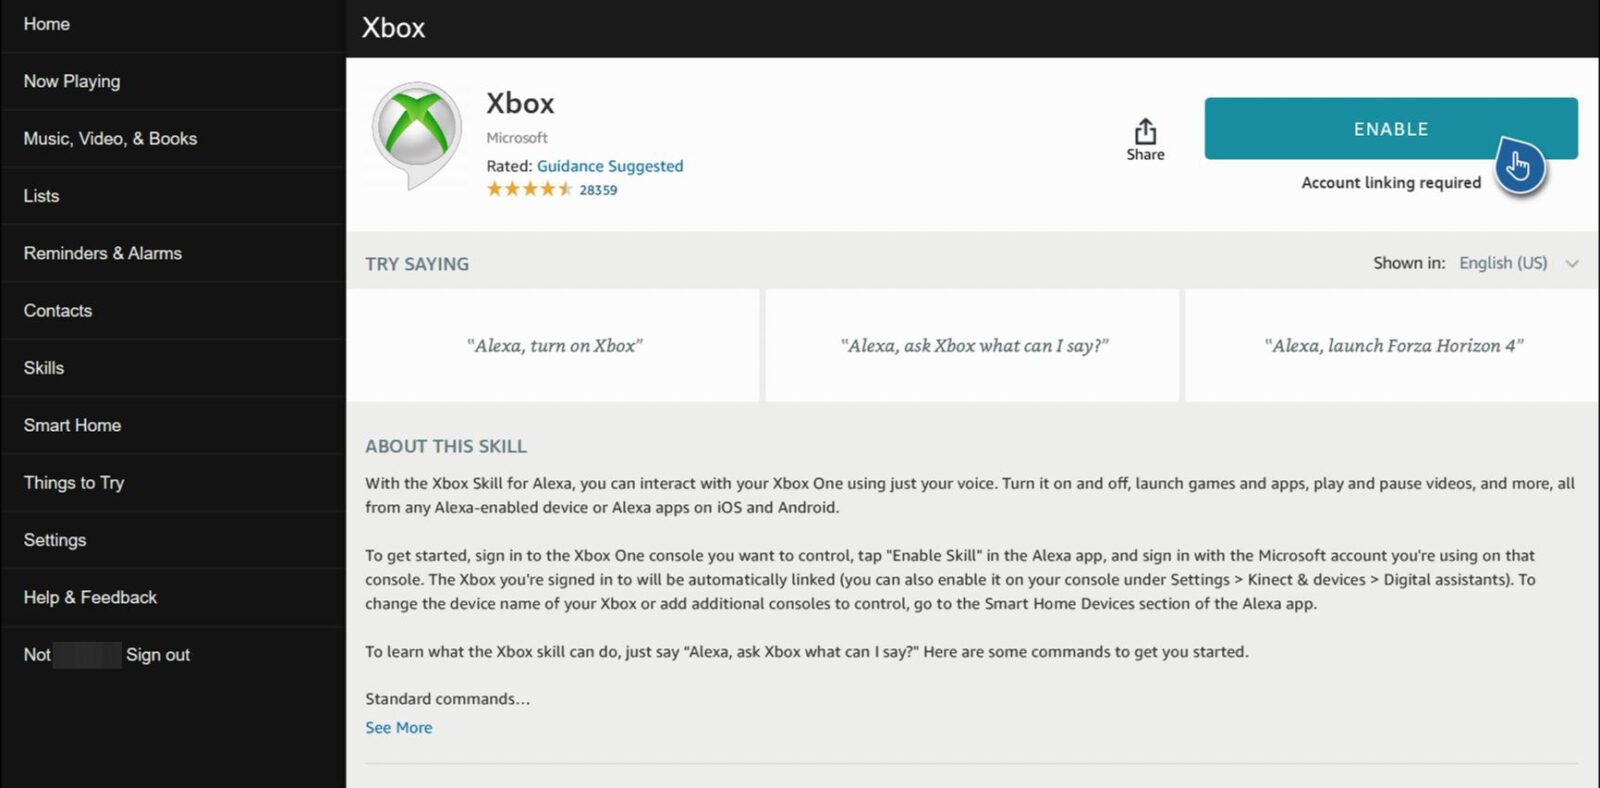Open the Guidance Suggested rating link
Screen dimensions: 1600x788
coord(610,166)
